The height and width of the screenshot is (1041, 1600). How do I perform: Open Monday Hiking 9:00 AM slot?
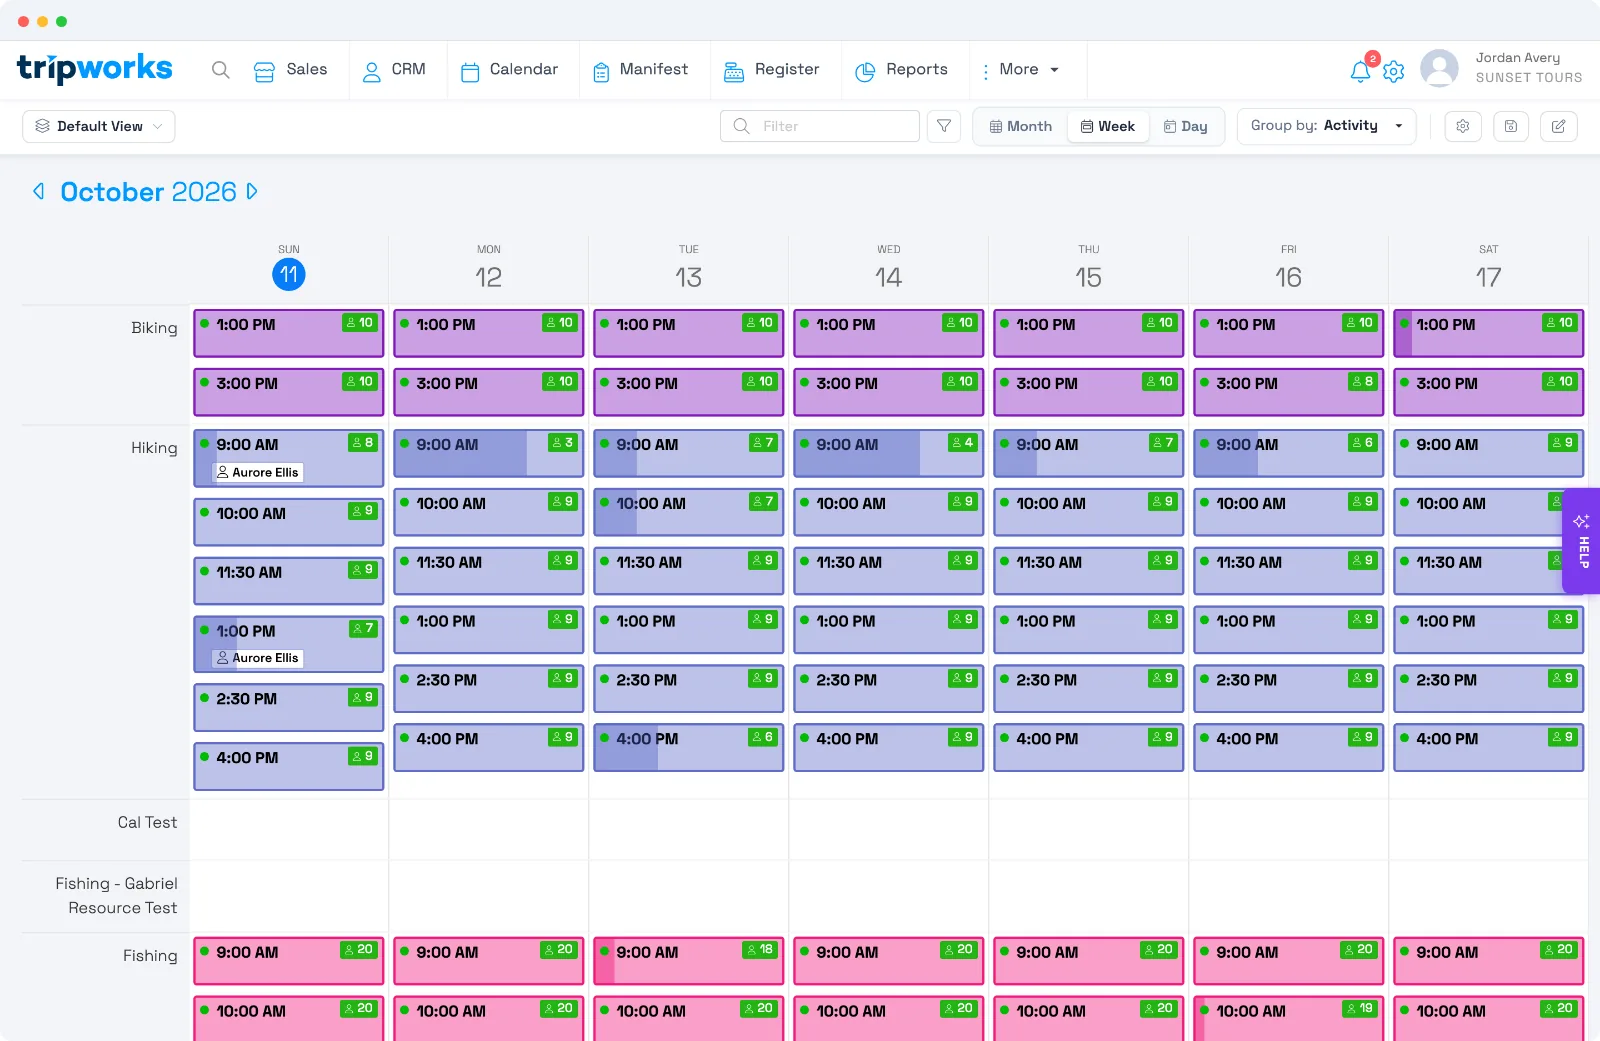[489, 453]
